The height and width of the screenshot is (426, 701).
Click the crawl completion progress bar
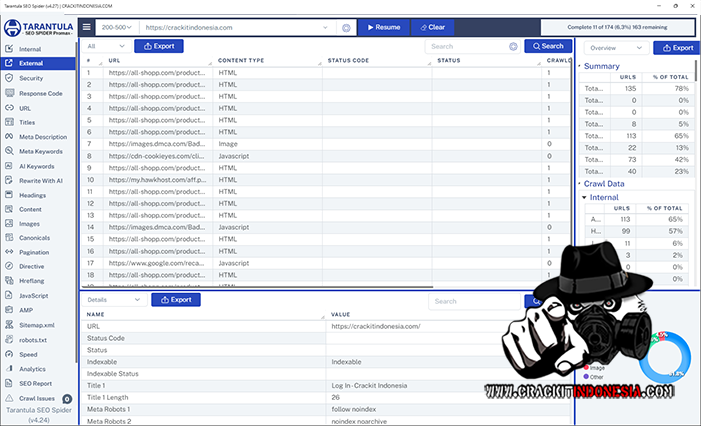pos(616,28)
